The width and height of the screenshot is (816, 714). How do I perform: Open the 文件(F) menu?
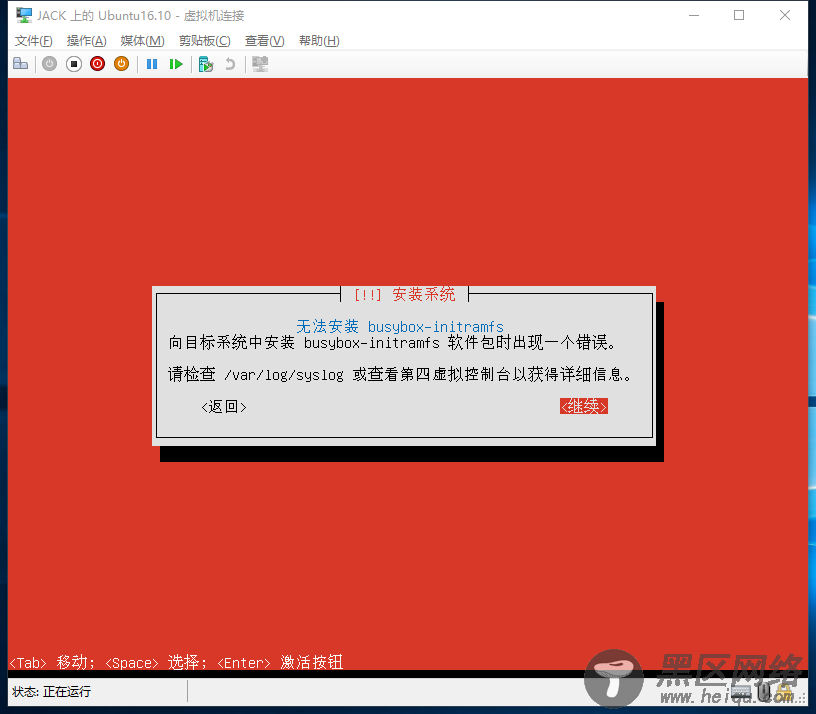pos(34,41)
